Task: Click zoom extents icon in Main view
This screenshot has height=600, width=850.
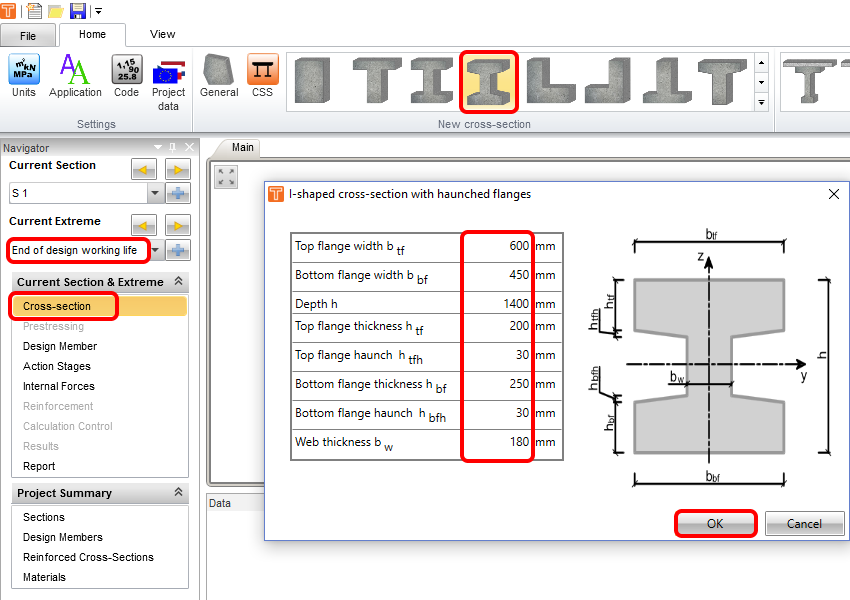Action: (227, 177)
